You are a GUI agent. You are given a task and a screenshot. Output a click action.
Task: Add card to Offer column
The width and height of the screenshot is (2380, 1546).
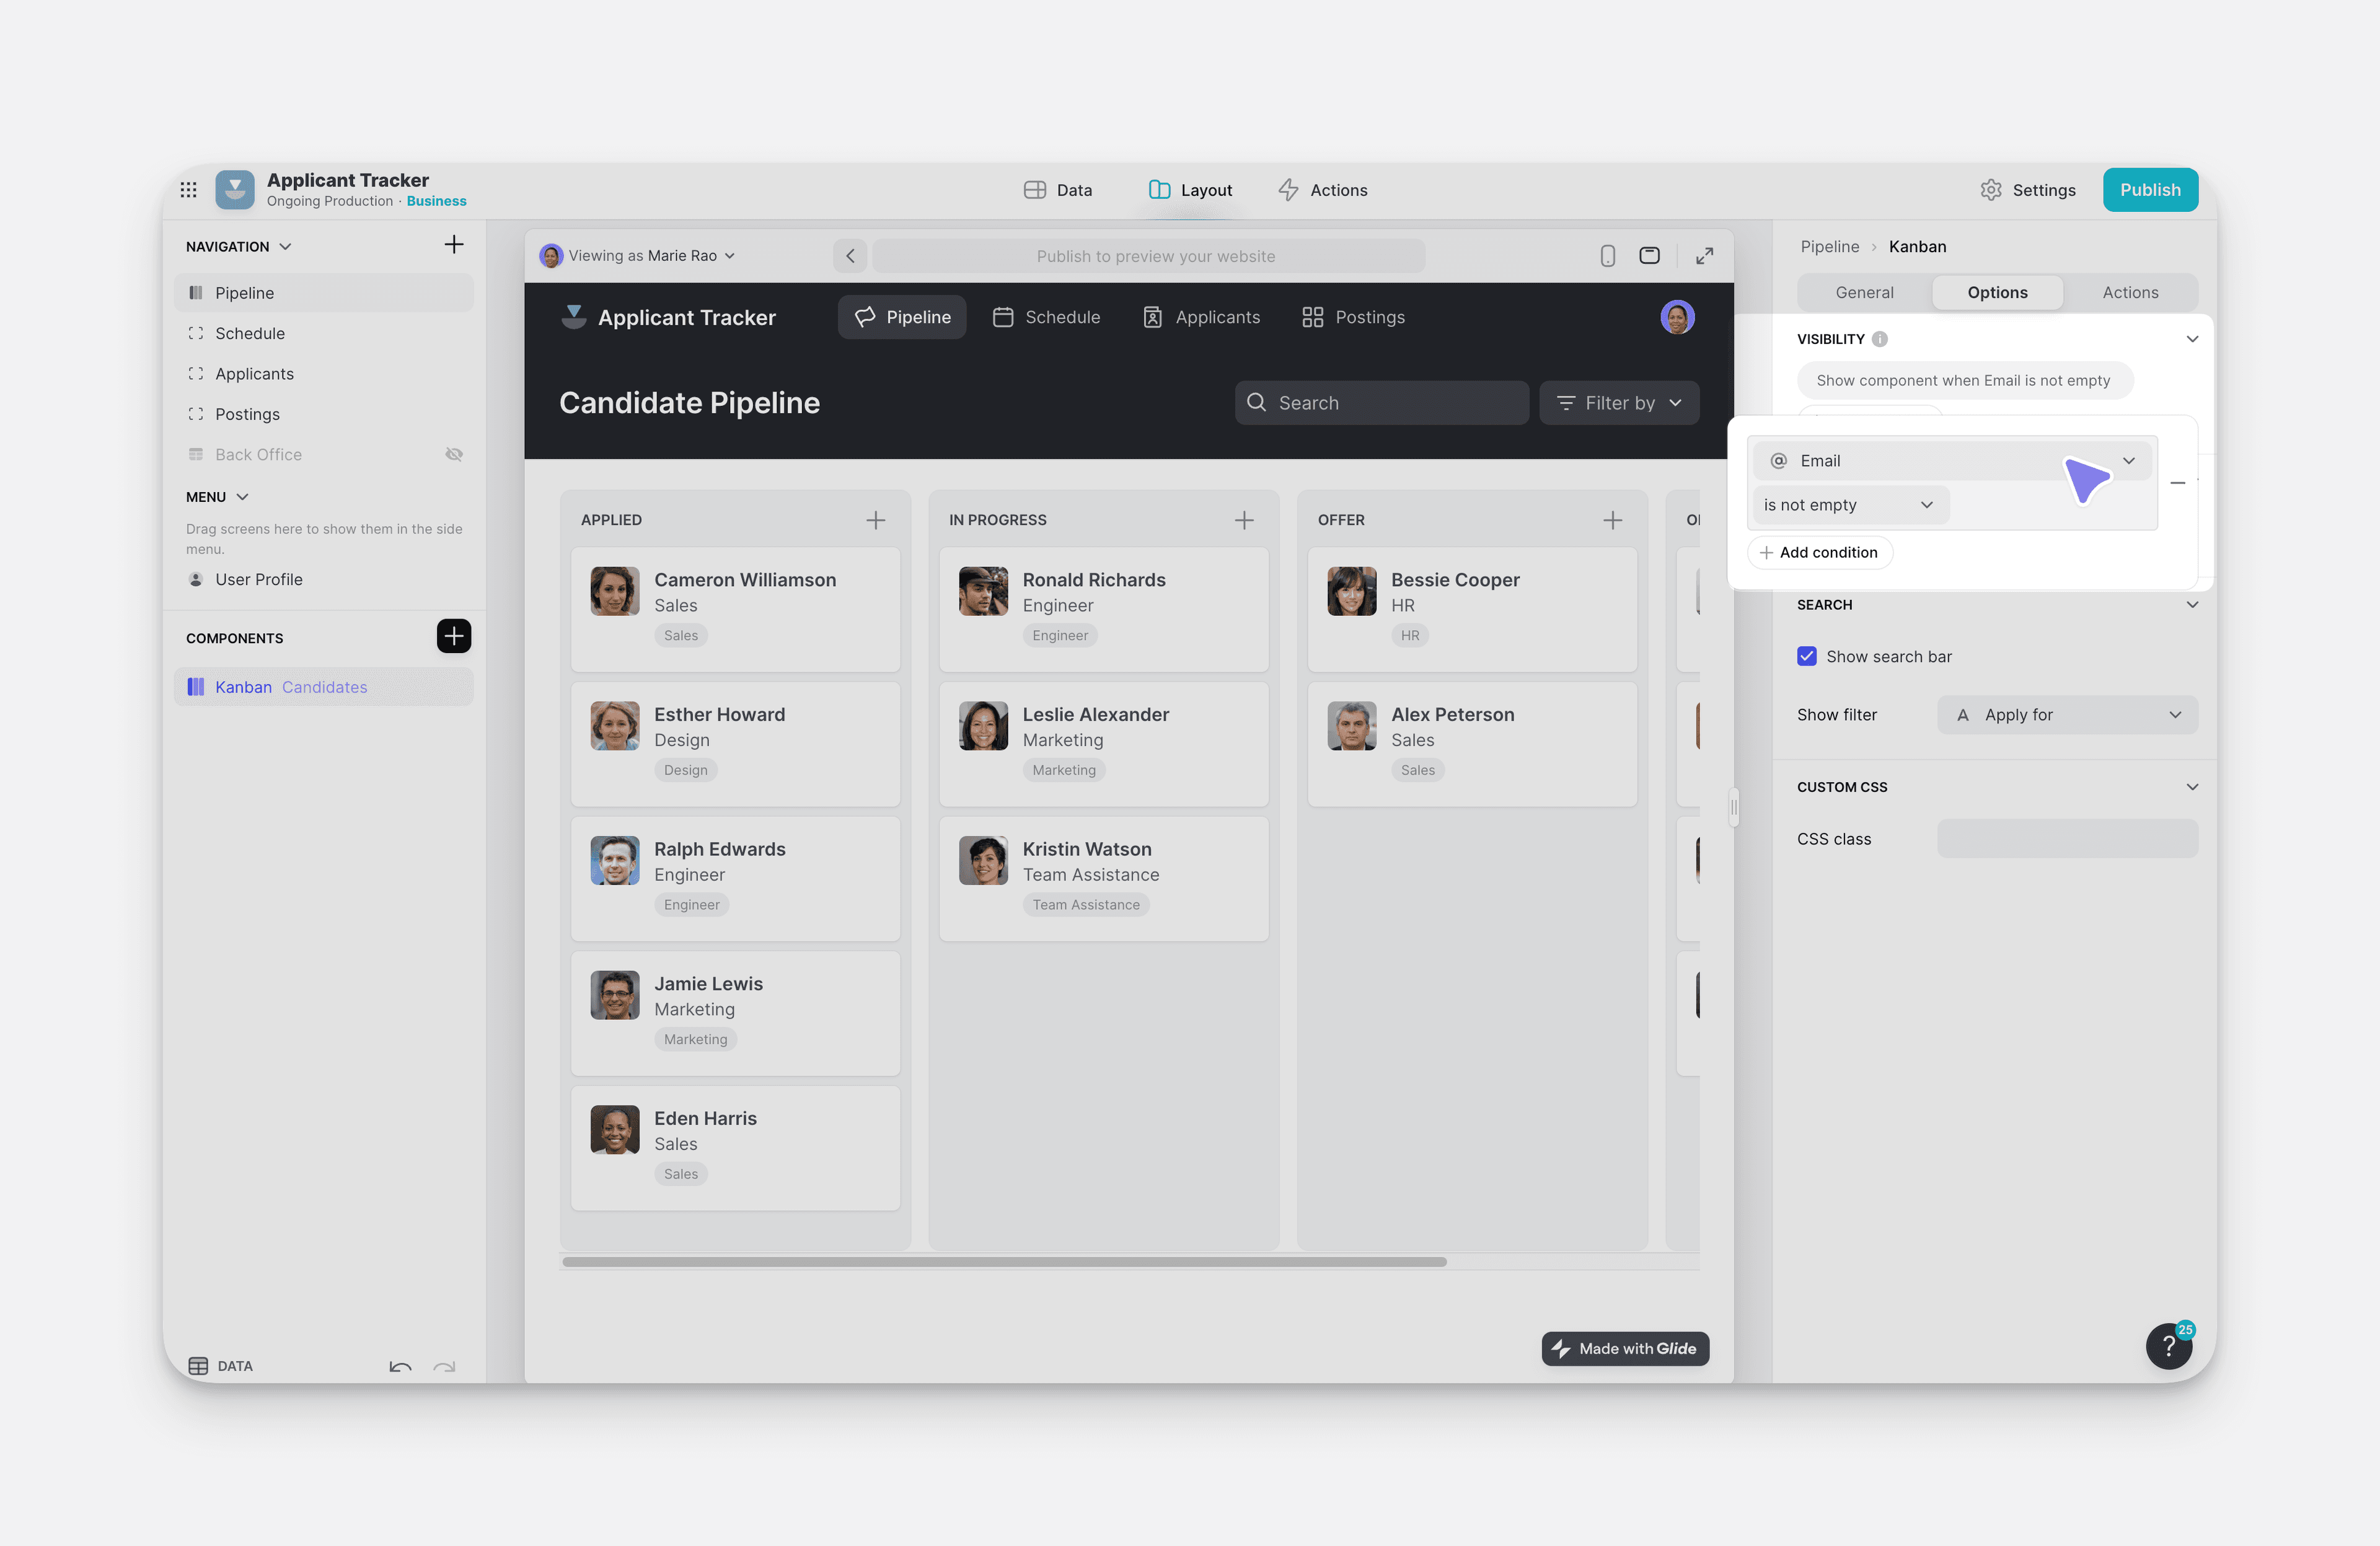tap(1613, 520)
